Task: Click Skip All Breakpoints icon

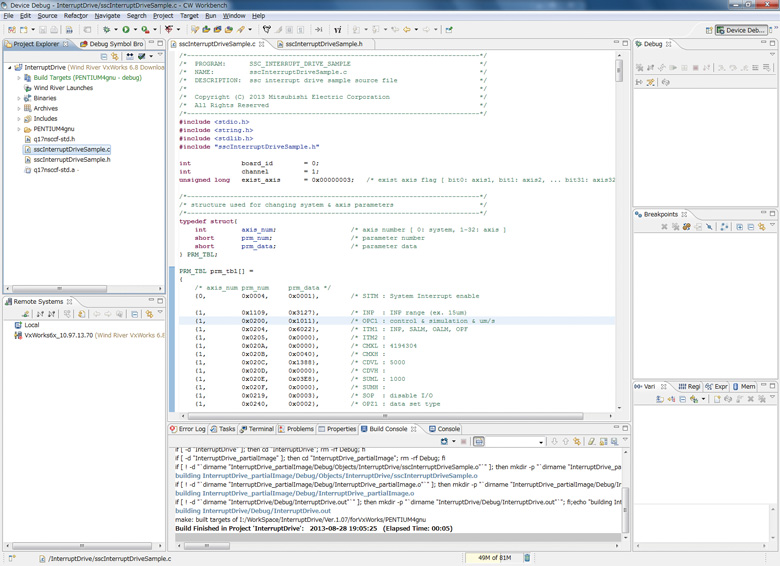Action: point(709,227)
